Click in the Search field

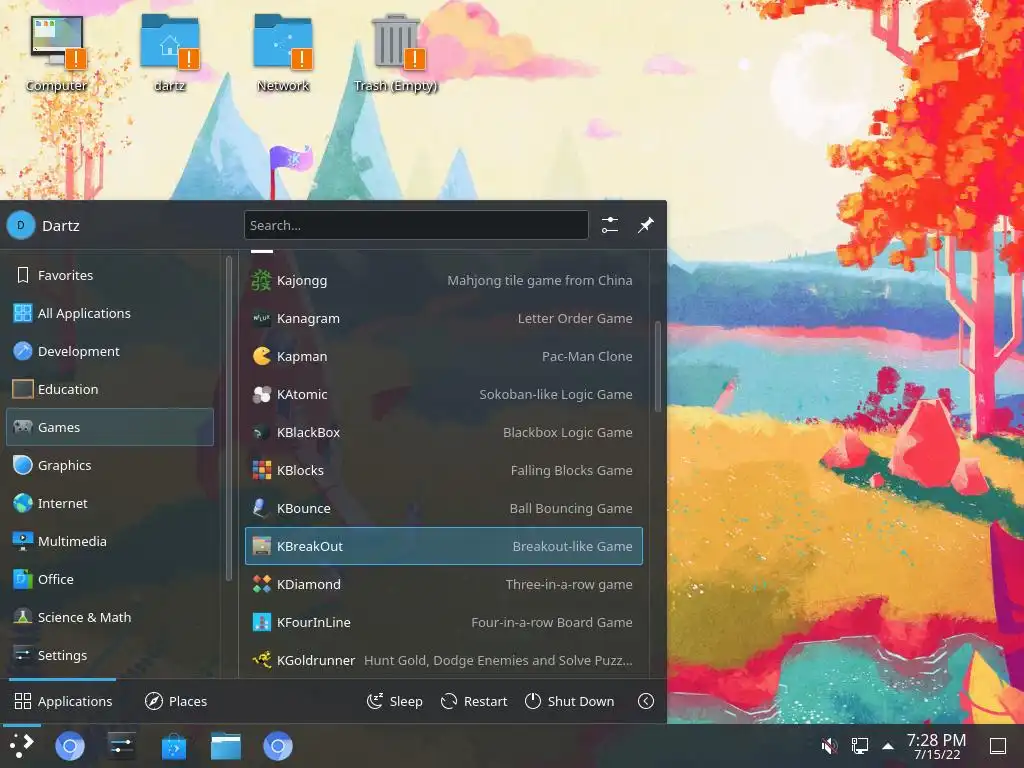[416, 225]
